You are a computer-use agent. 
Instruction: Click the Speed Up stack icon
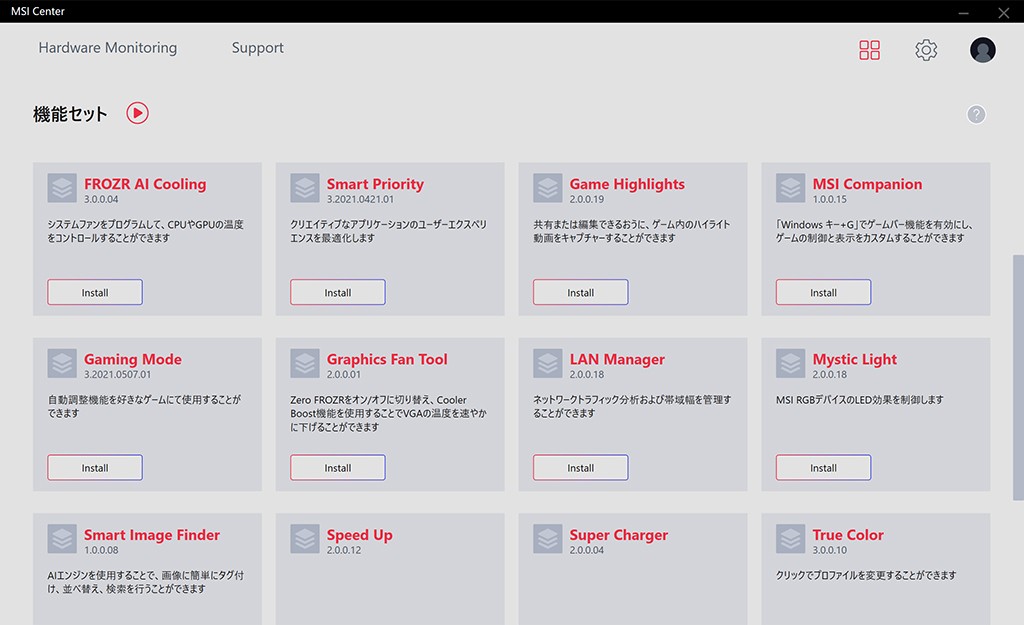click(x=305, y=539)
